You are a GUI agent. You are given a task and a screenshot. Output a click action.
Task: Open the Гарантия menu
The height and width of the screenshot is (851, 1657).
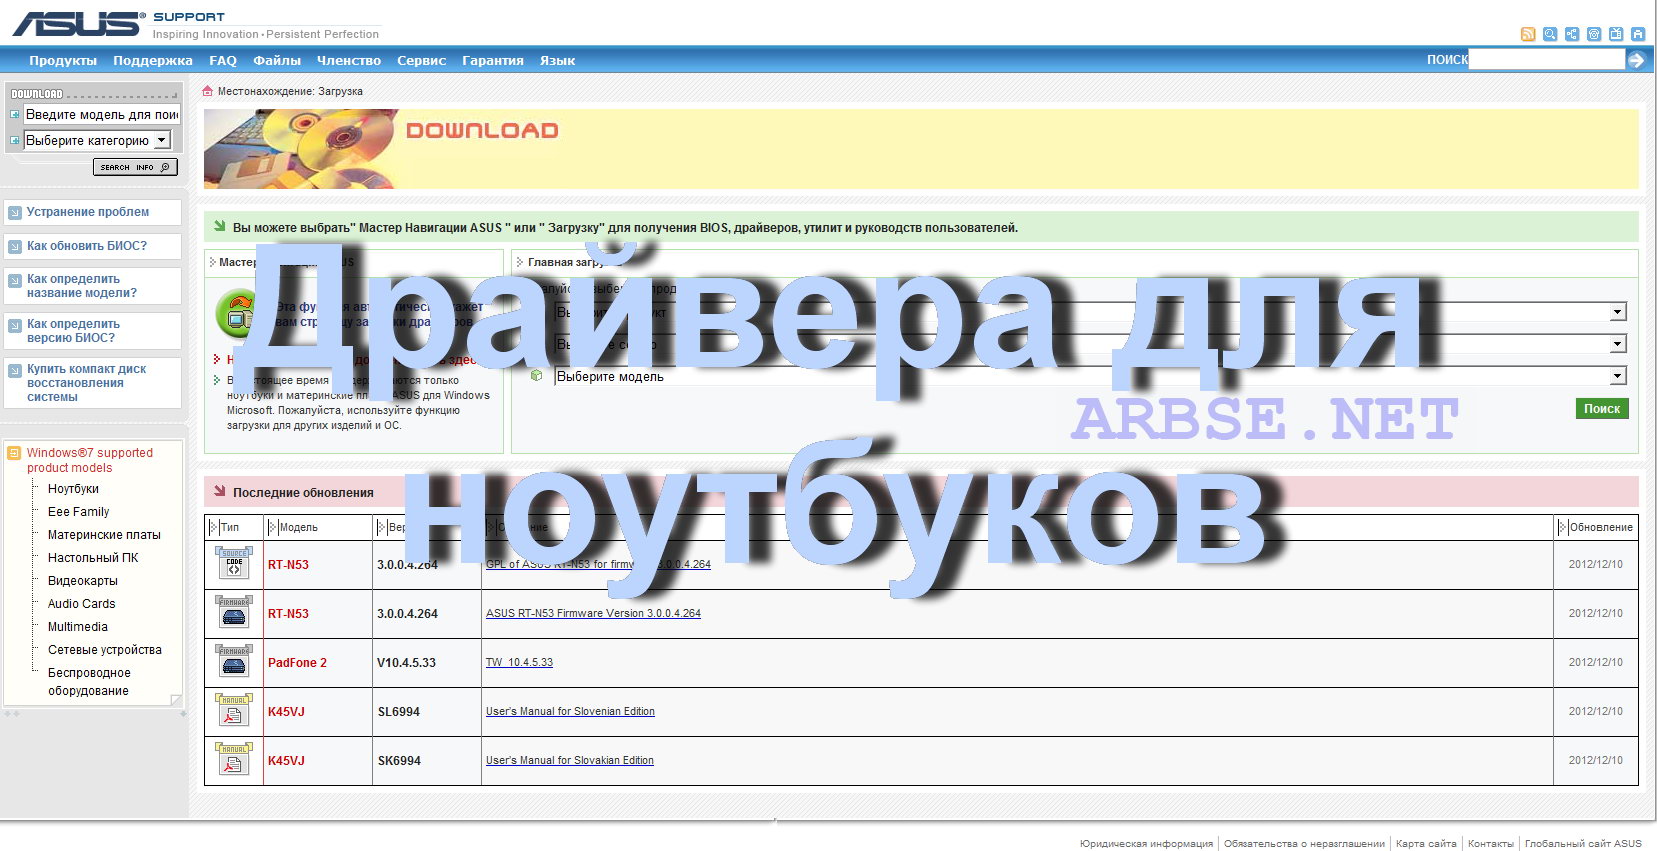point(493,60)
